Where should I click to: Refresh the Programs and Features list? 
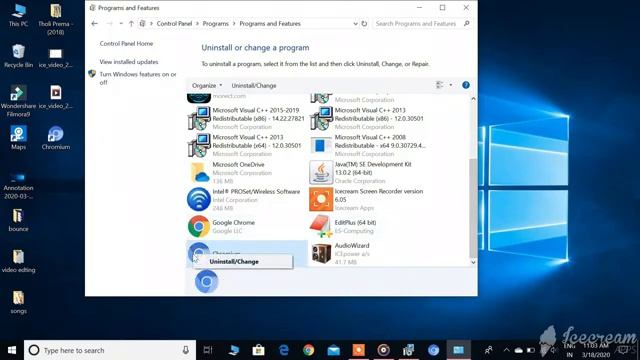(x=364, y=24)
